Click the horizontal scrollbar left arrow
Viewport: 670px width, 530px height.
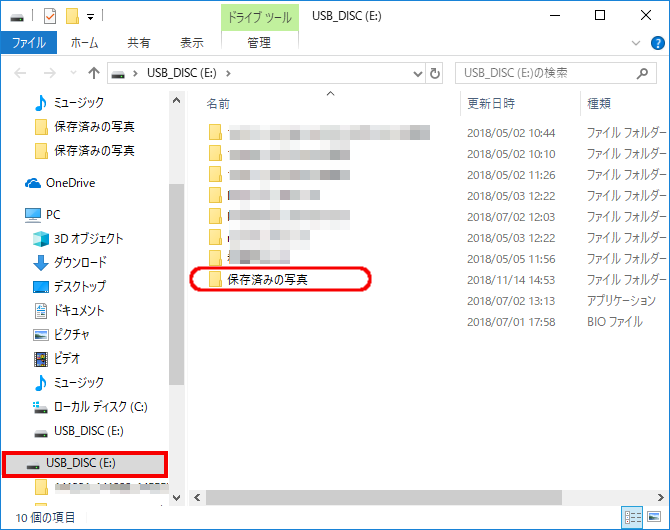(x=197, y=498)
